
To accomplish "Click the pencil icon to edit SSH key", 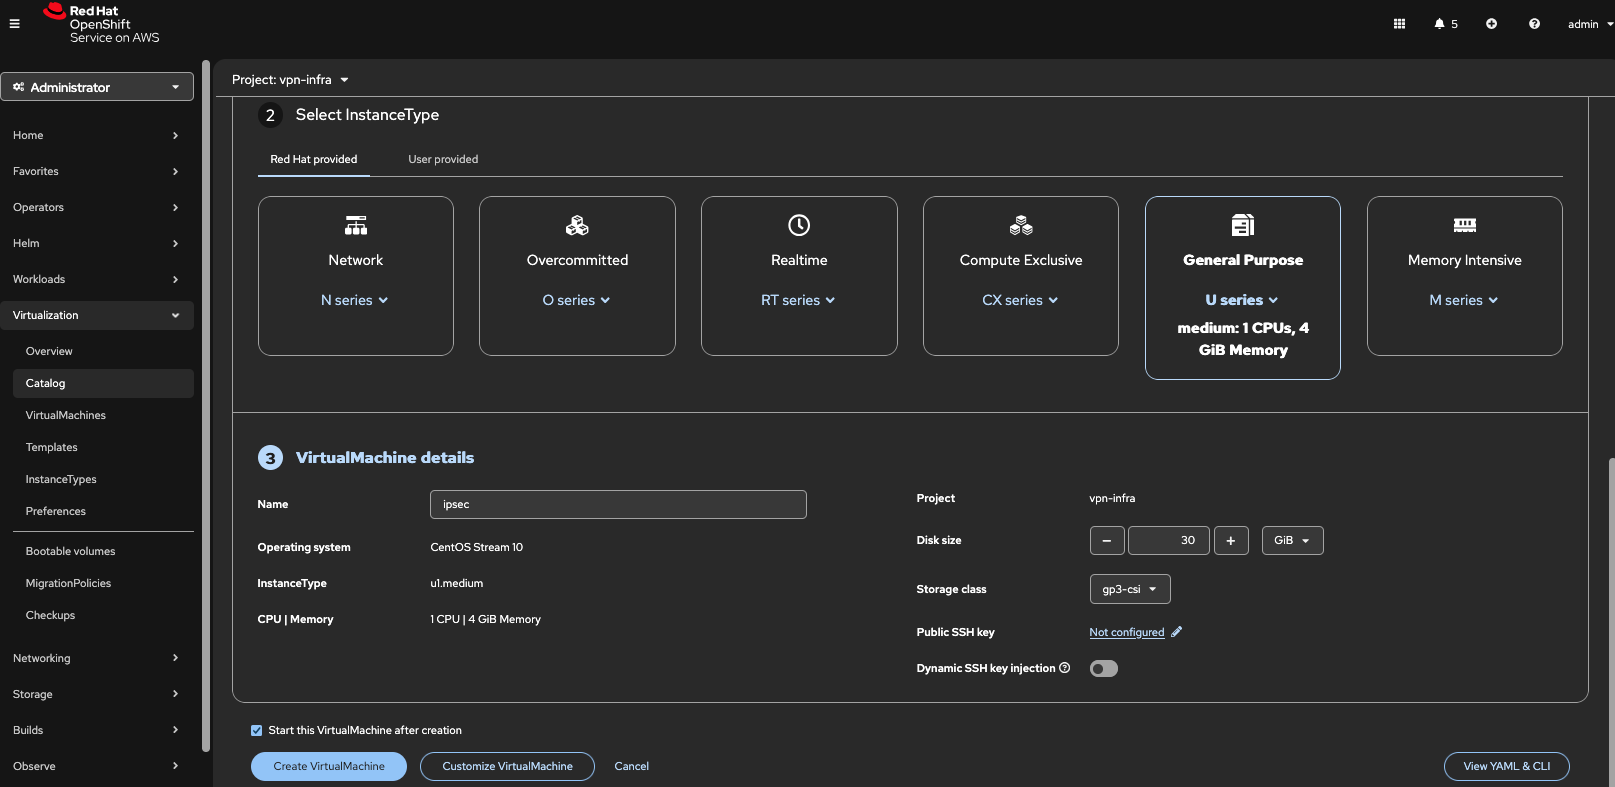I will tap(1177, 632).
